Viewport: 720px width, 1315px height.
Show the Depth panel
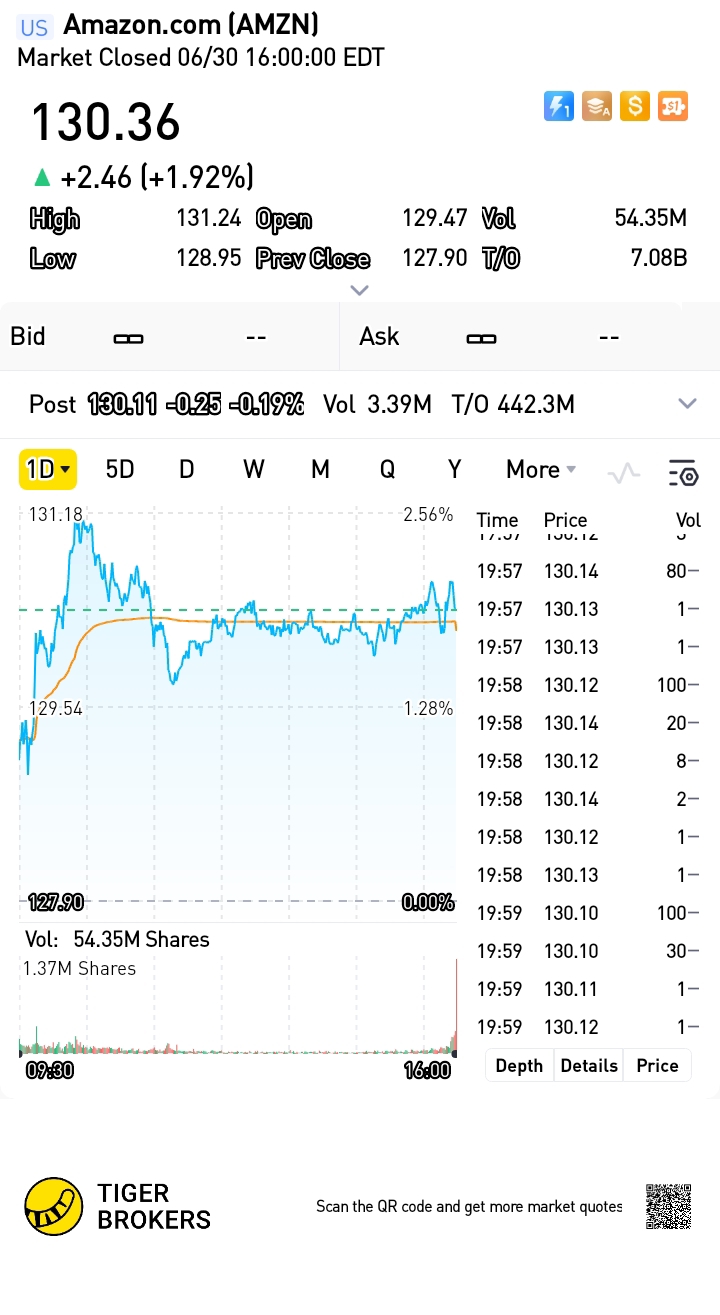tap(519, 1066)
